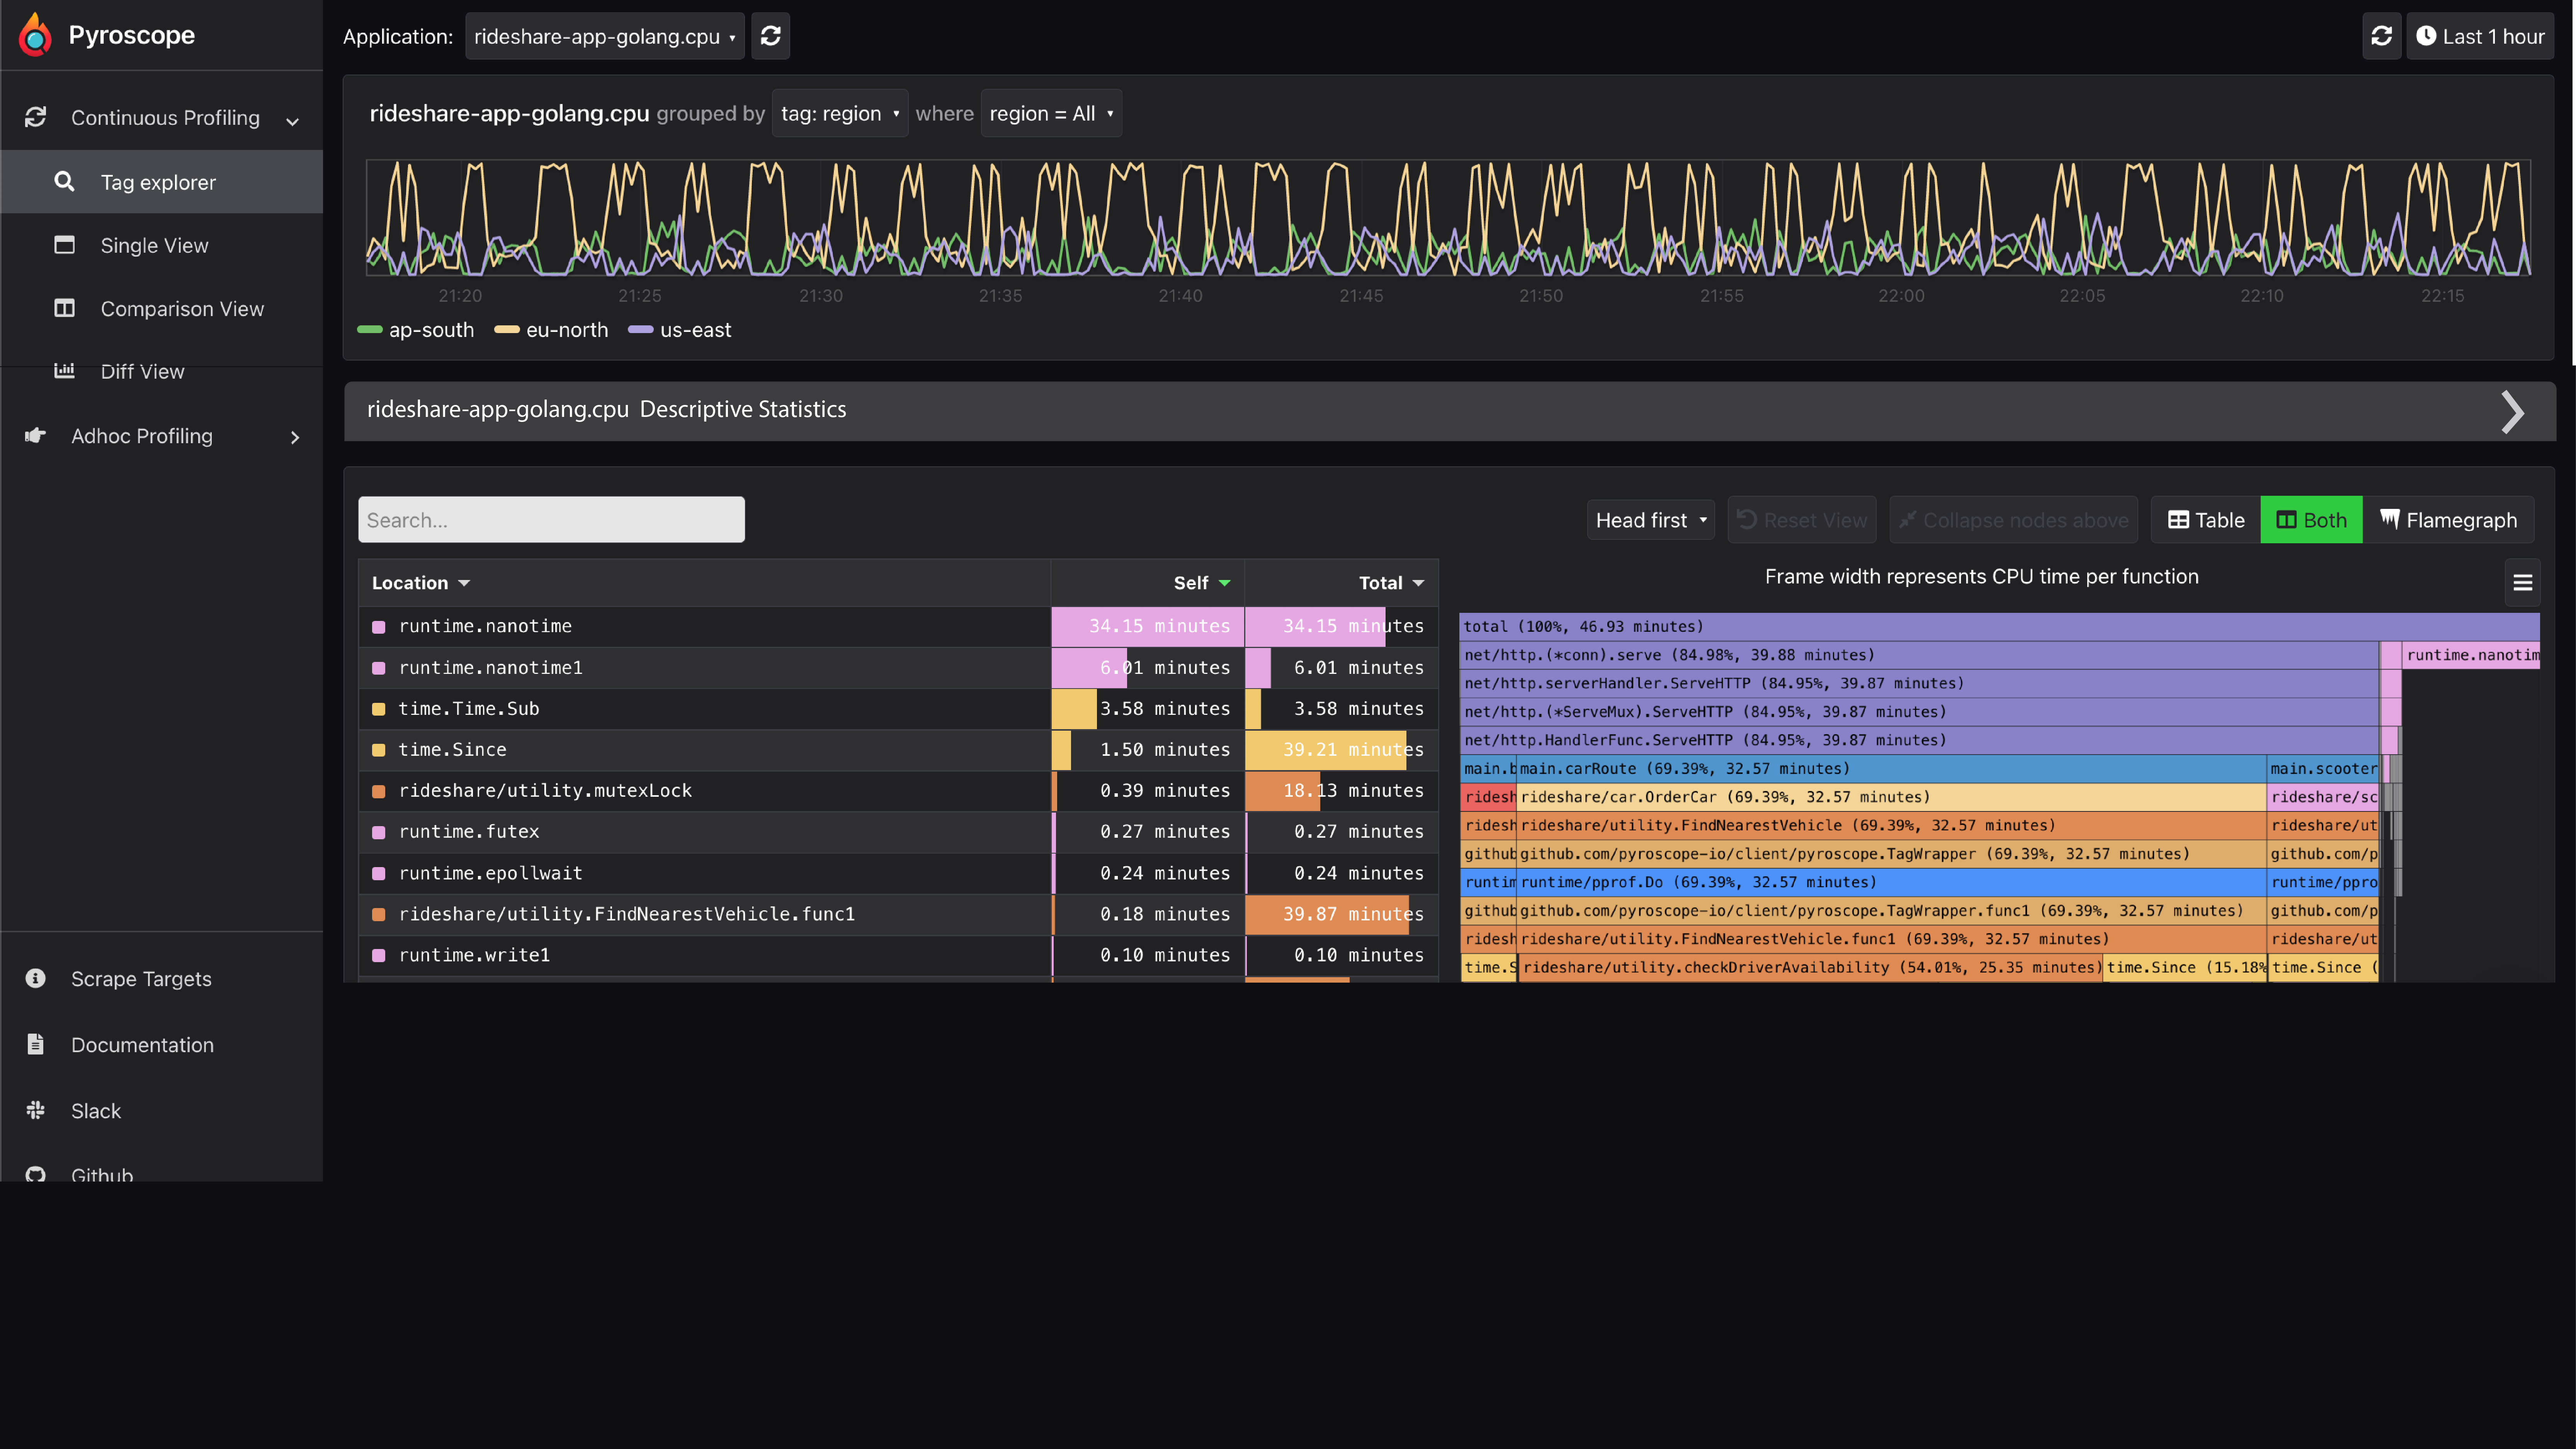Viewport: 2576px width, 1449px height.
Task: Open the Slack link in the sidebar
Action: 95,1110
